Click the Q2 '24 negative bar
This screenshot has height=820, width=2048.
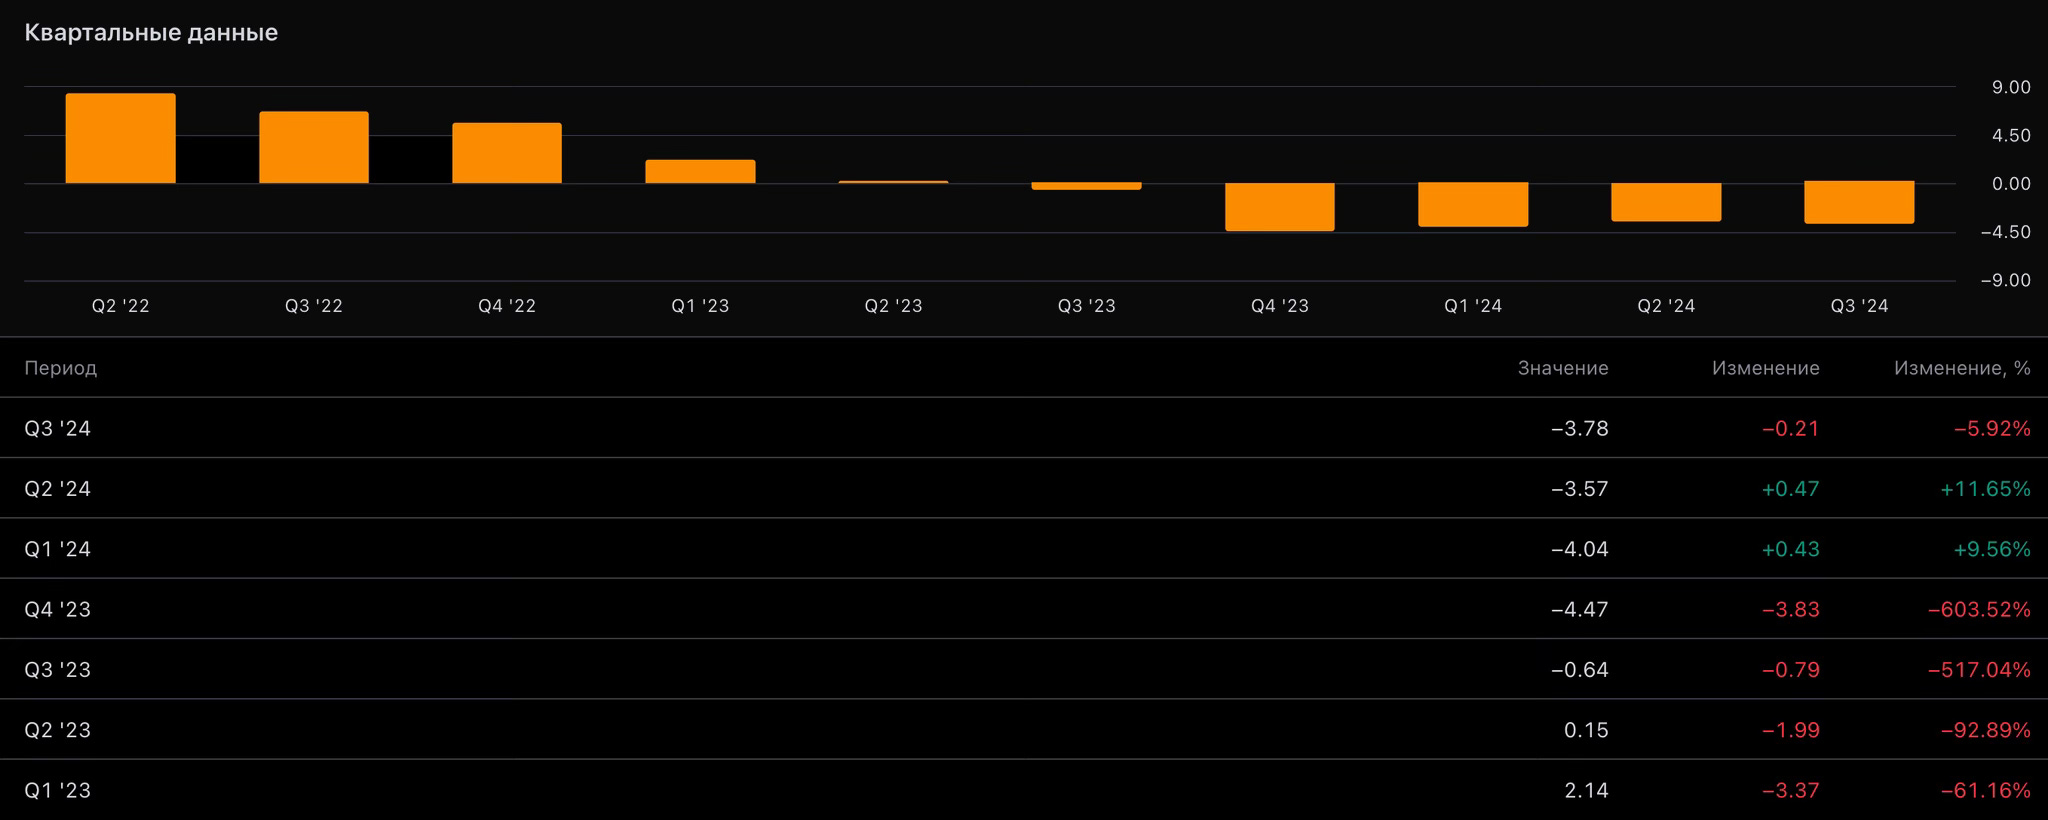(1666, 202)
